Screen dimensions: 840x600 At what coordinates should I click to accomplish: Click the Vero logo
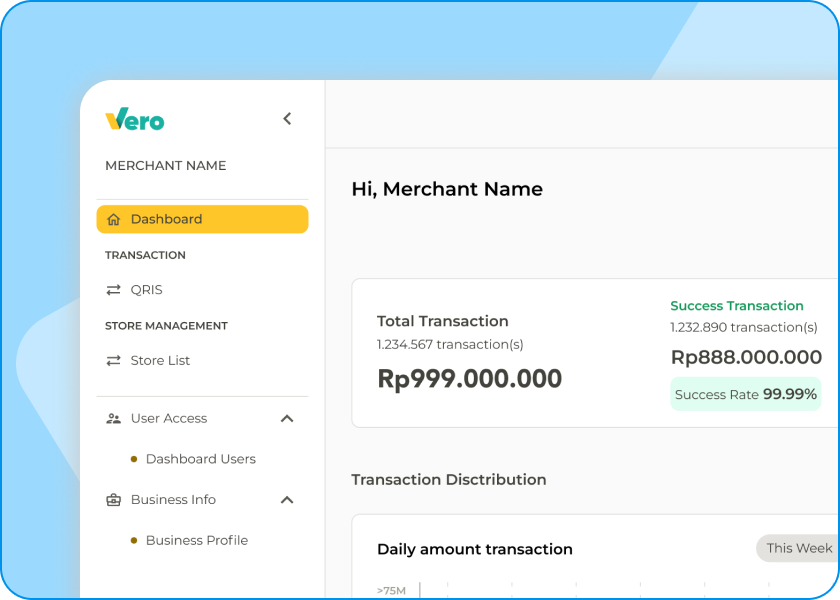coord(135,119)
